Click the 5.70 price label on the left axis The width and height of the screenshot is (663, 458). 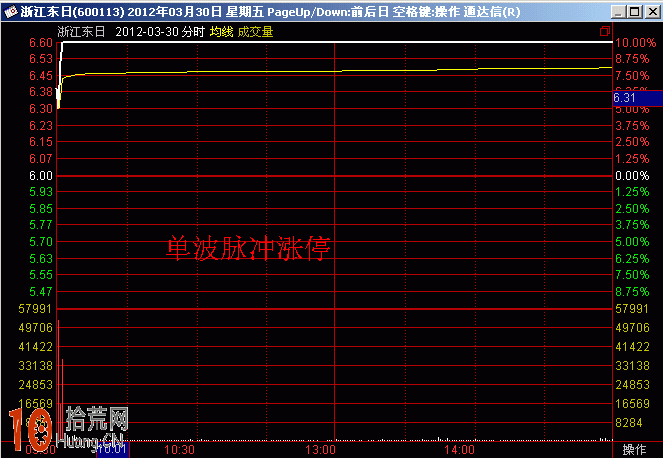coord(41,241)
